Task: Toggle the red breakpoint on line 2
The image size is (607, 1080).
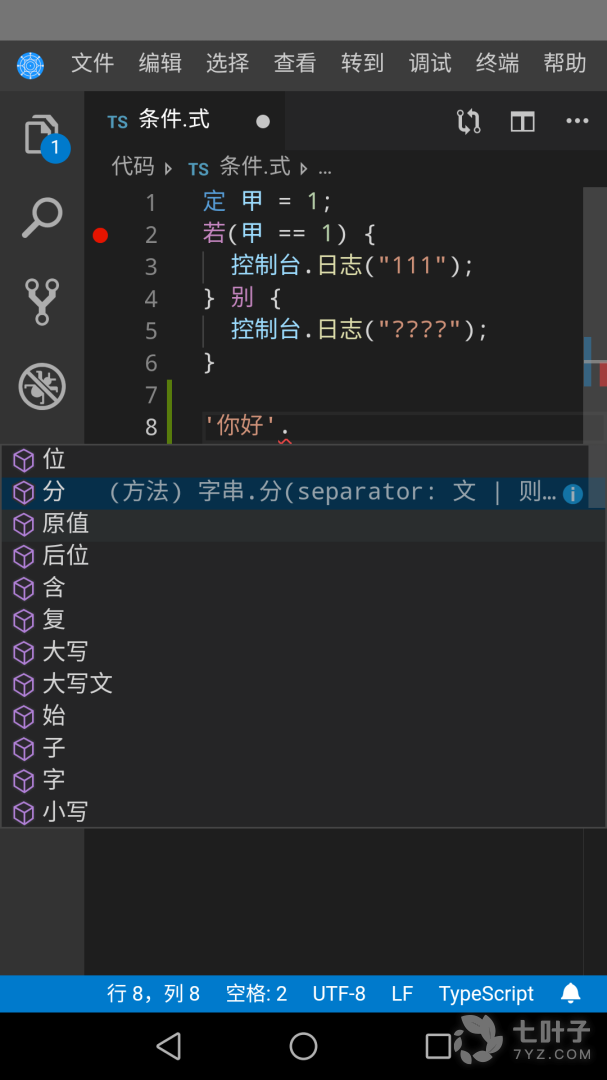Action: [x=100, y=235]
